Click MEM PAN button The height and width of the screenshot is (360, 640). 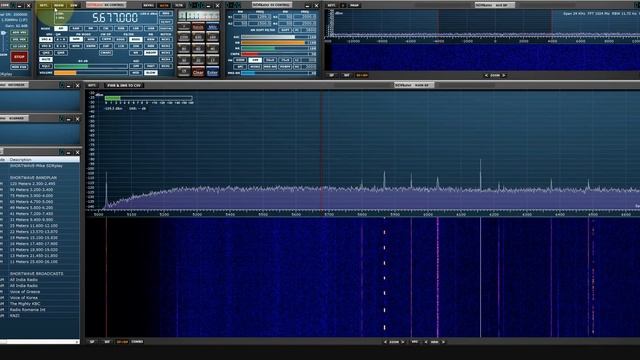19,67
